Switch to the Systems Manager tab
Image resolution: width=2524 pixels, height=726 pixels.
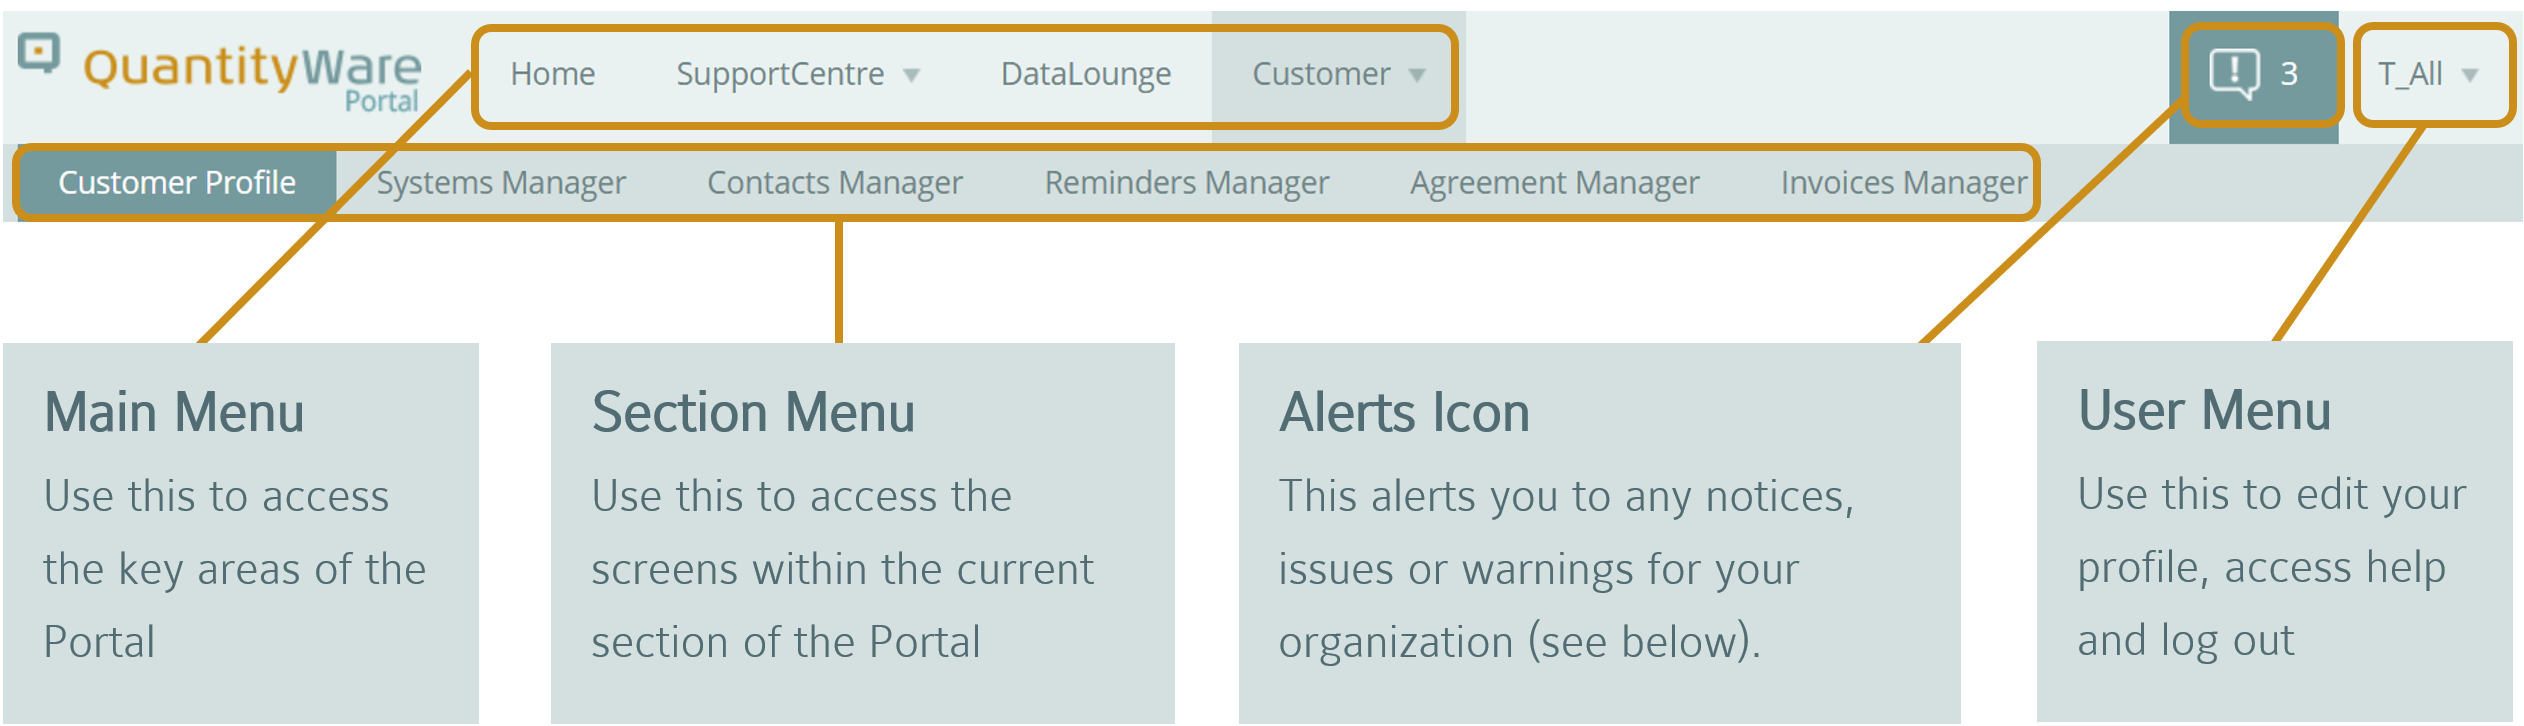pos(501,183)
